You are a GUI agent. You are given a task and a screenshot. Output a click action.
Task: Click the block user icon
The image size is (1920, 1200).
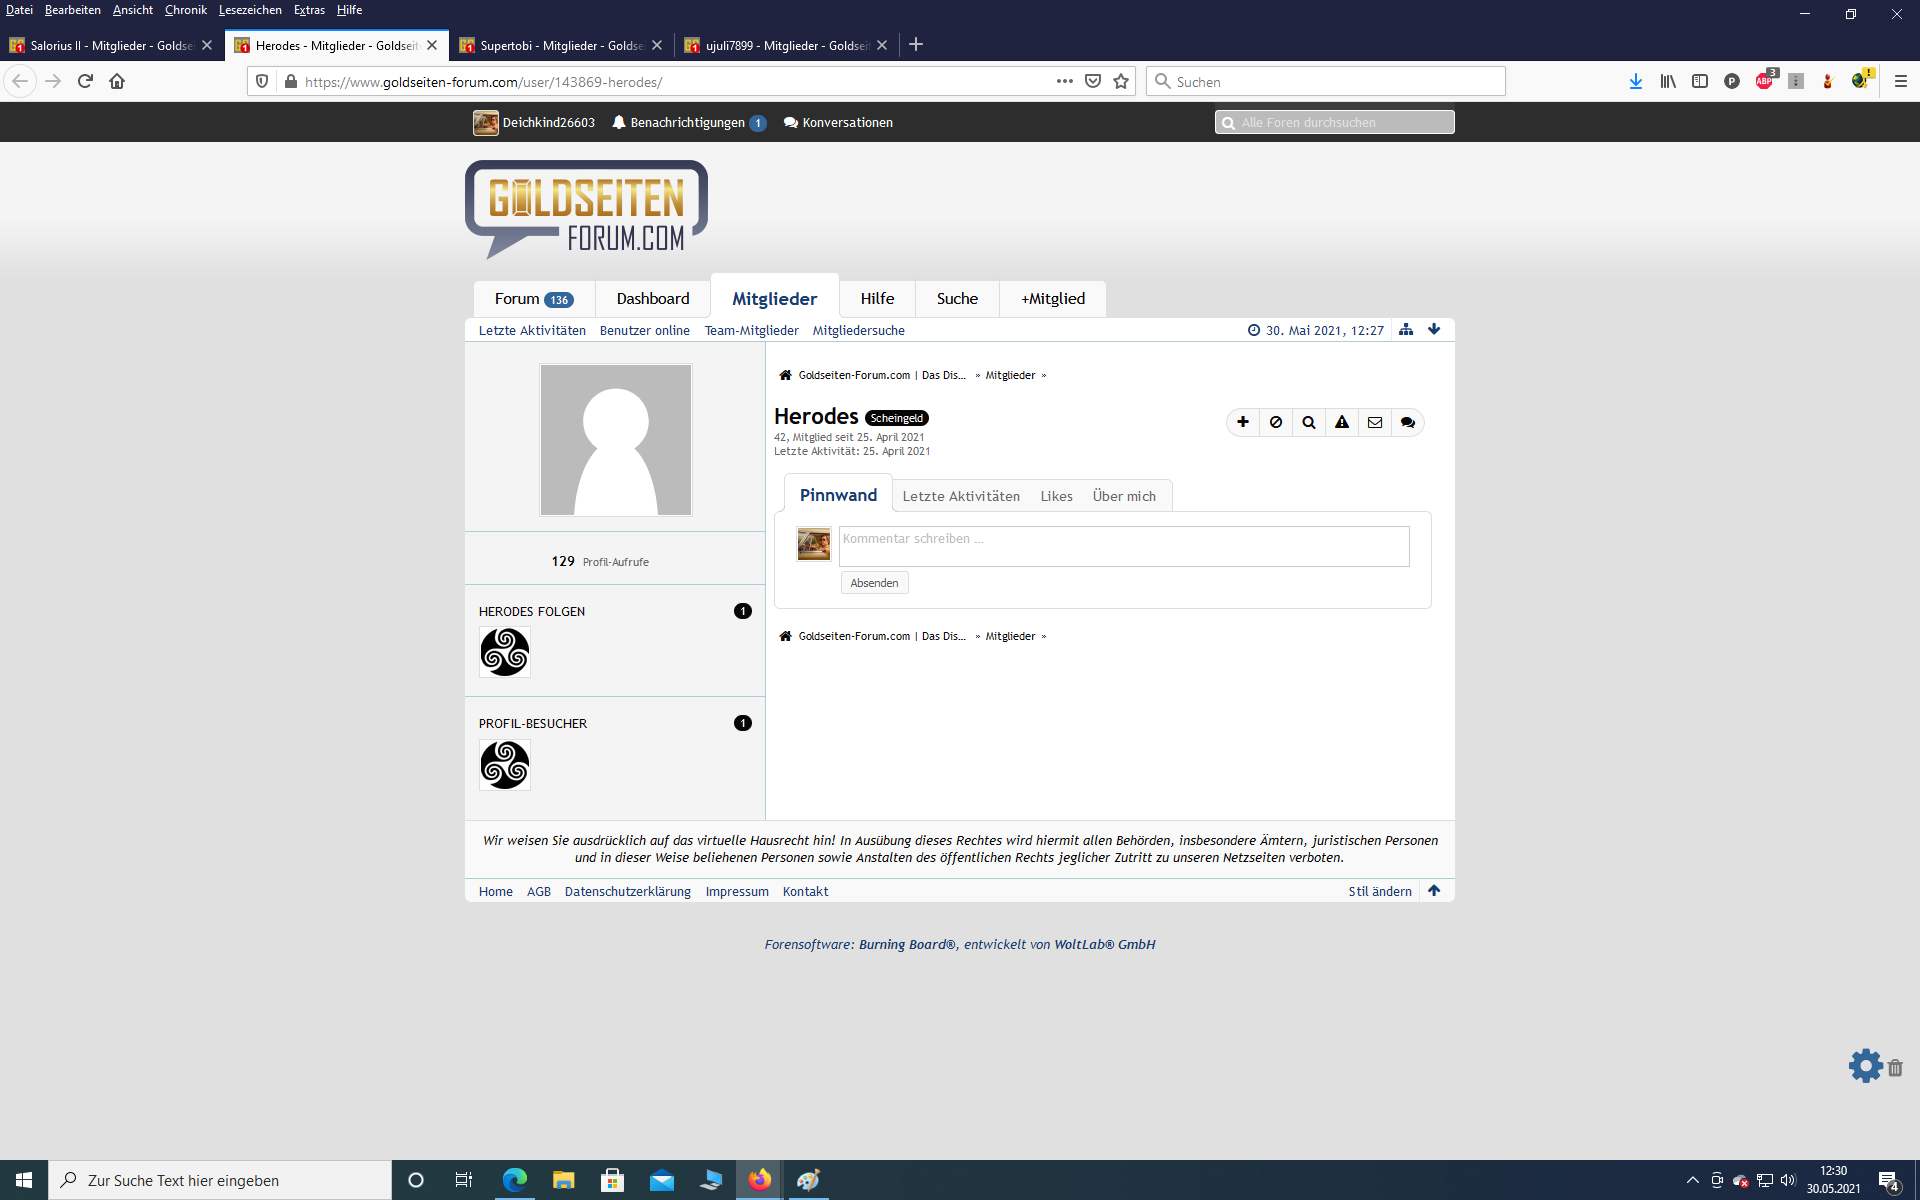(1276, 422)
